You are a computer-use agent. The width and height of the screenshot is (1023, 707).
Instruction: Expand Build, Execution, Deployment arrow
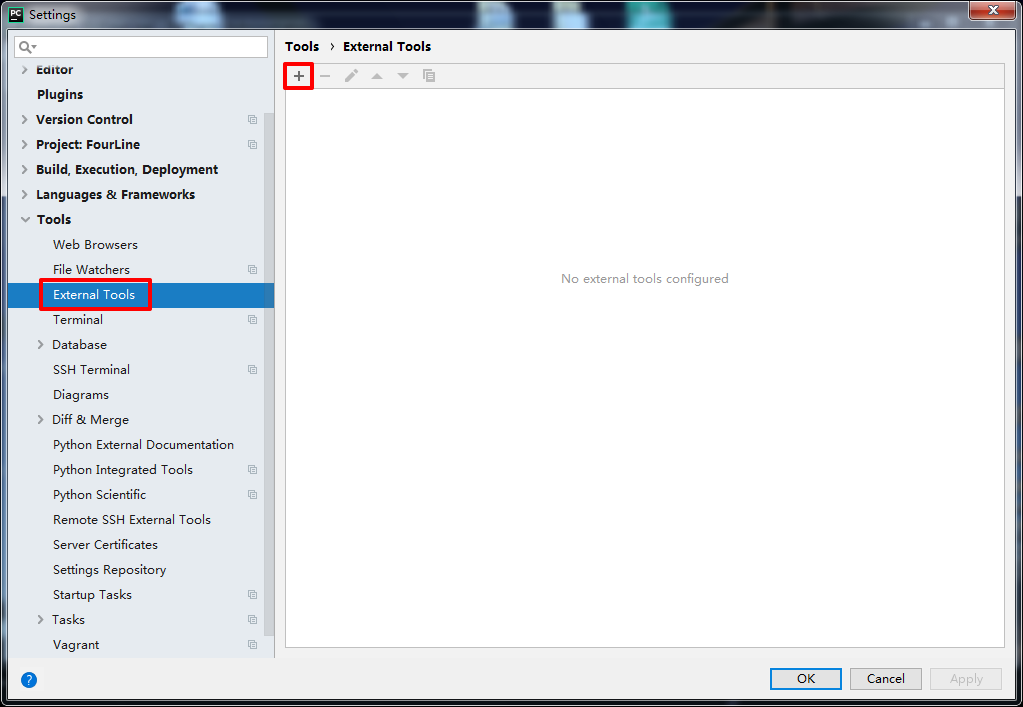pos(25,170)
